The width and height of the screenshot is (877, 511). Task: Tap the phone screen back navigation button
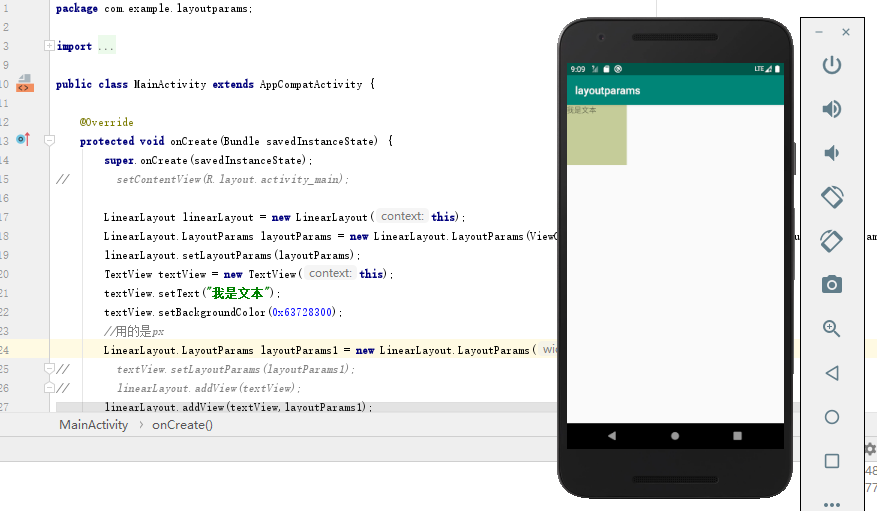point(612,436)
